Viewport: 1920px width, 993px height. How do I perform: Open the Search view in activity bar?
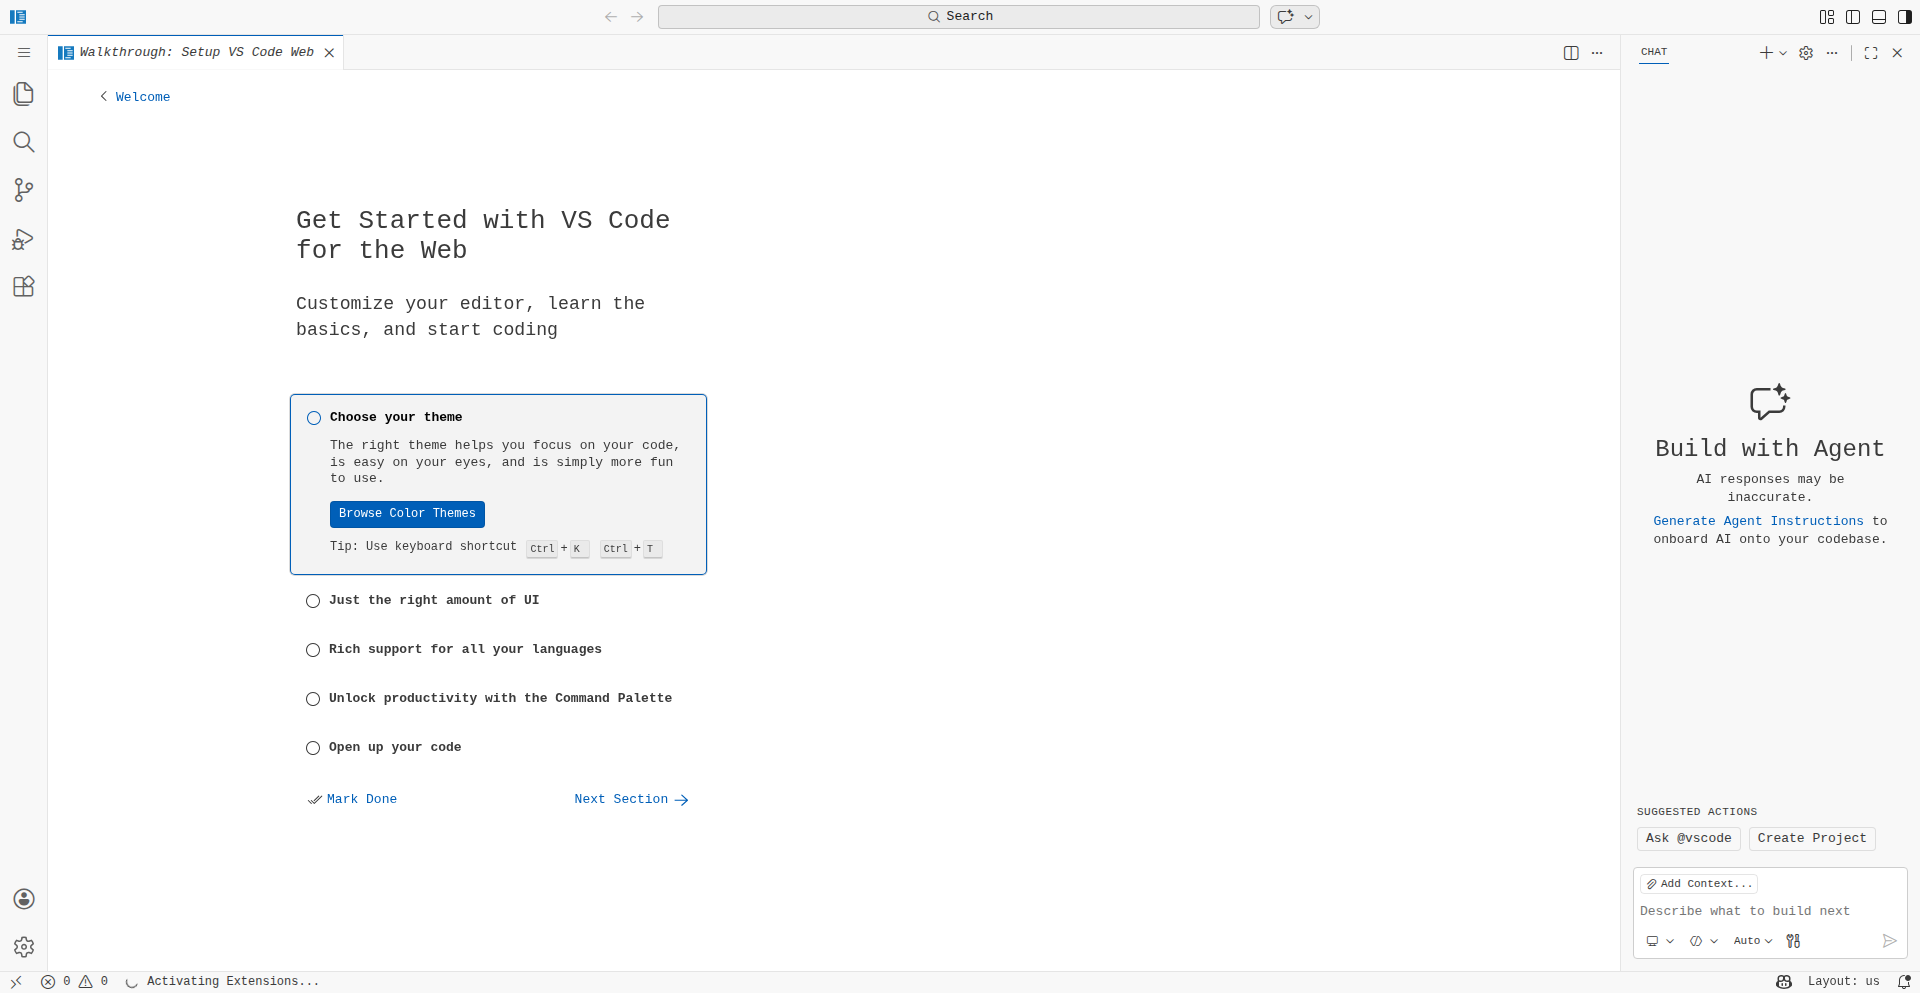pyautogui.click(x=24, y=142)
